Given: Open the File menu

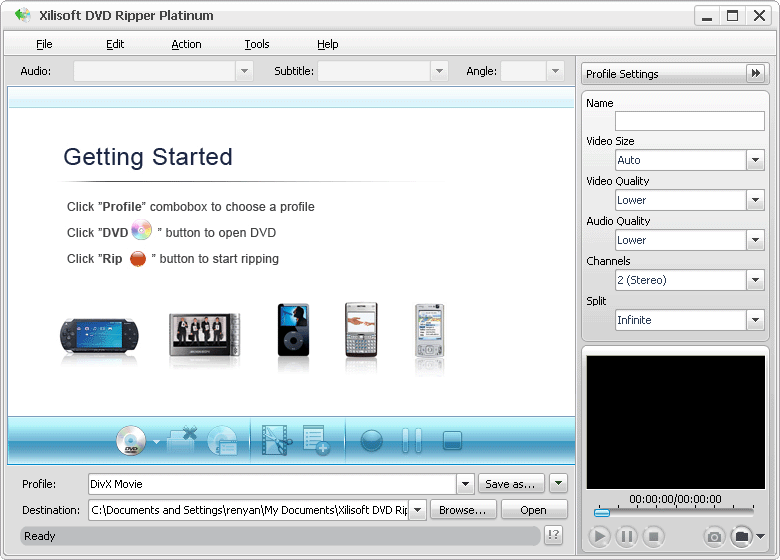Looking at the screenshot, I should pos(44,44).
